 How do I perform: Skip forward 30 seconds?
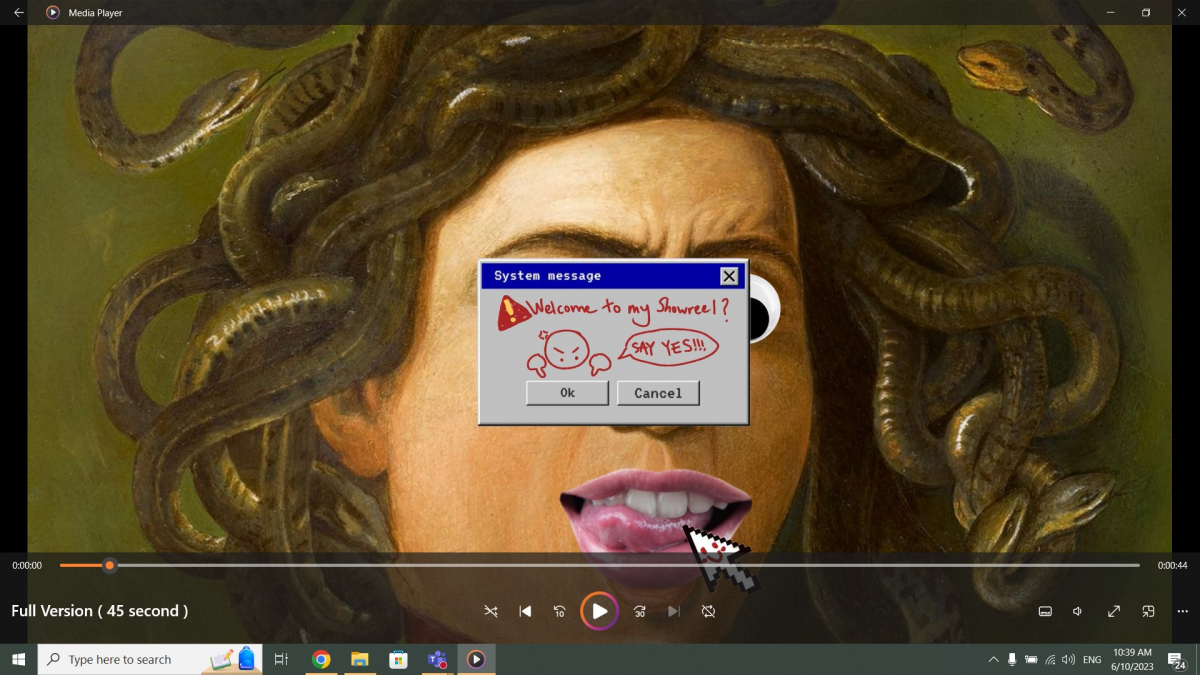(640, 611)
